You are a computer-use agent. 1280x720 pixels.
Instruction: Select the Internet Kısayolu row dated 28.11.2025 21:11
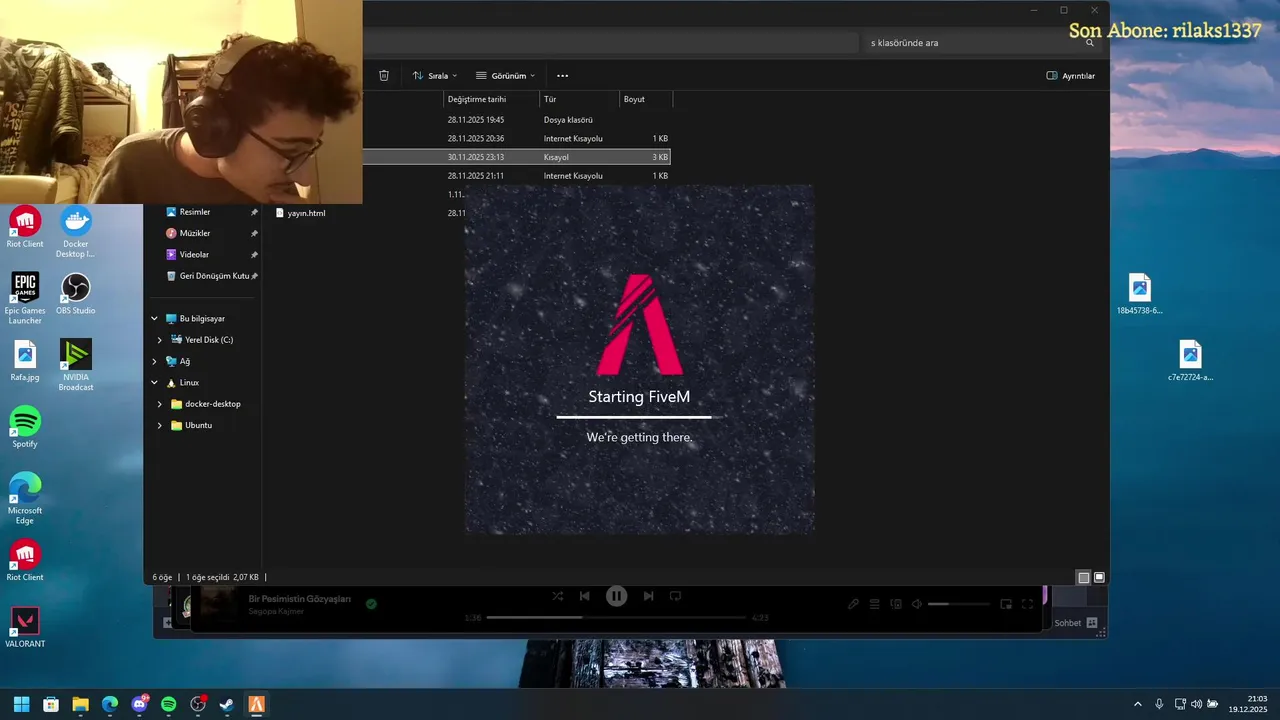[516, 175]
